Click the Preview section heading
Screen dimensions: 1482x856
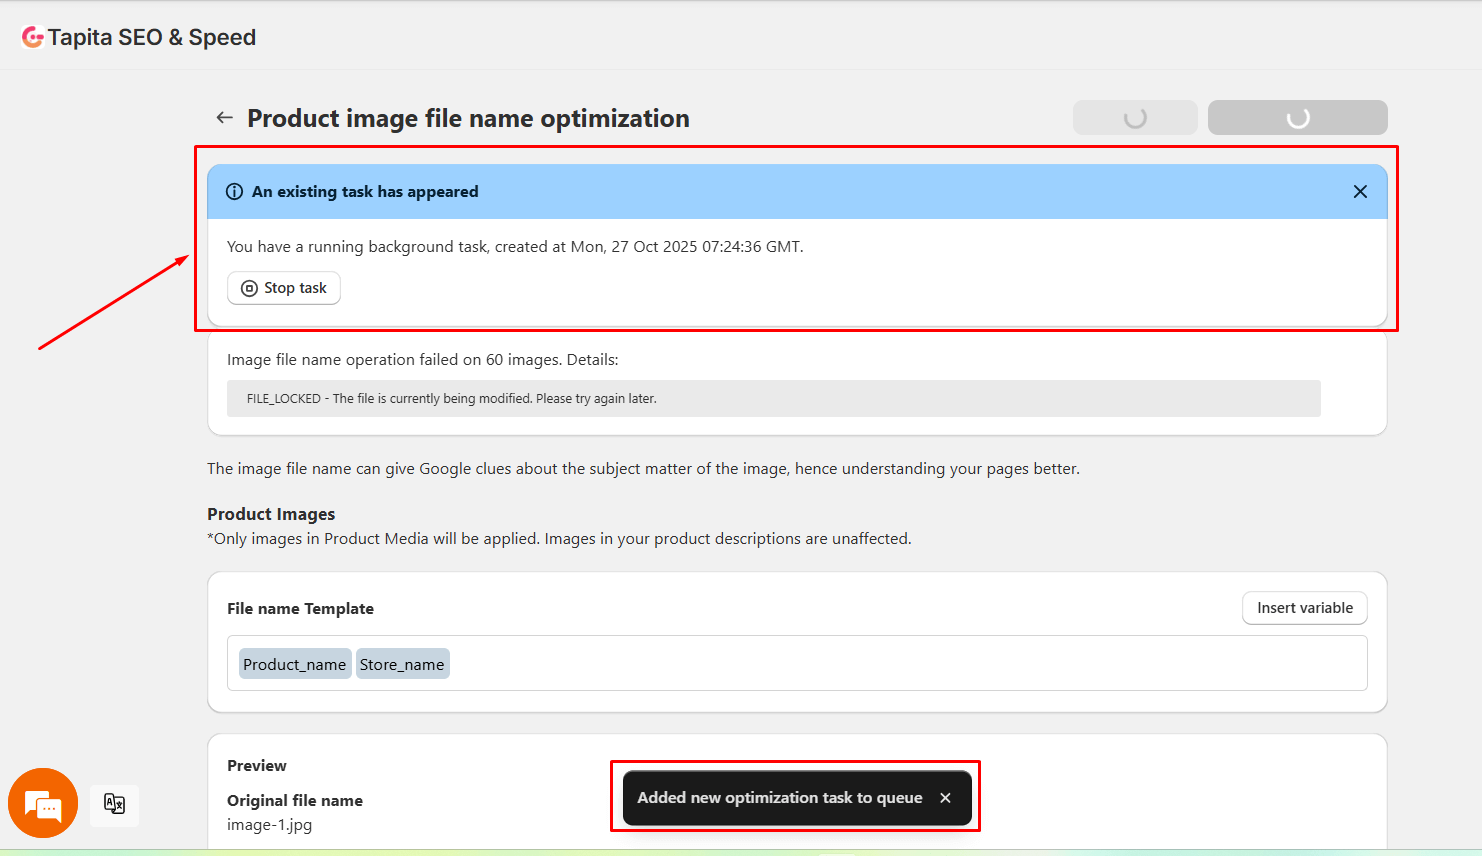click(256, 766)
